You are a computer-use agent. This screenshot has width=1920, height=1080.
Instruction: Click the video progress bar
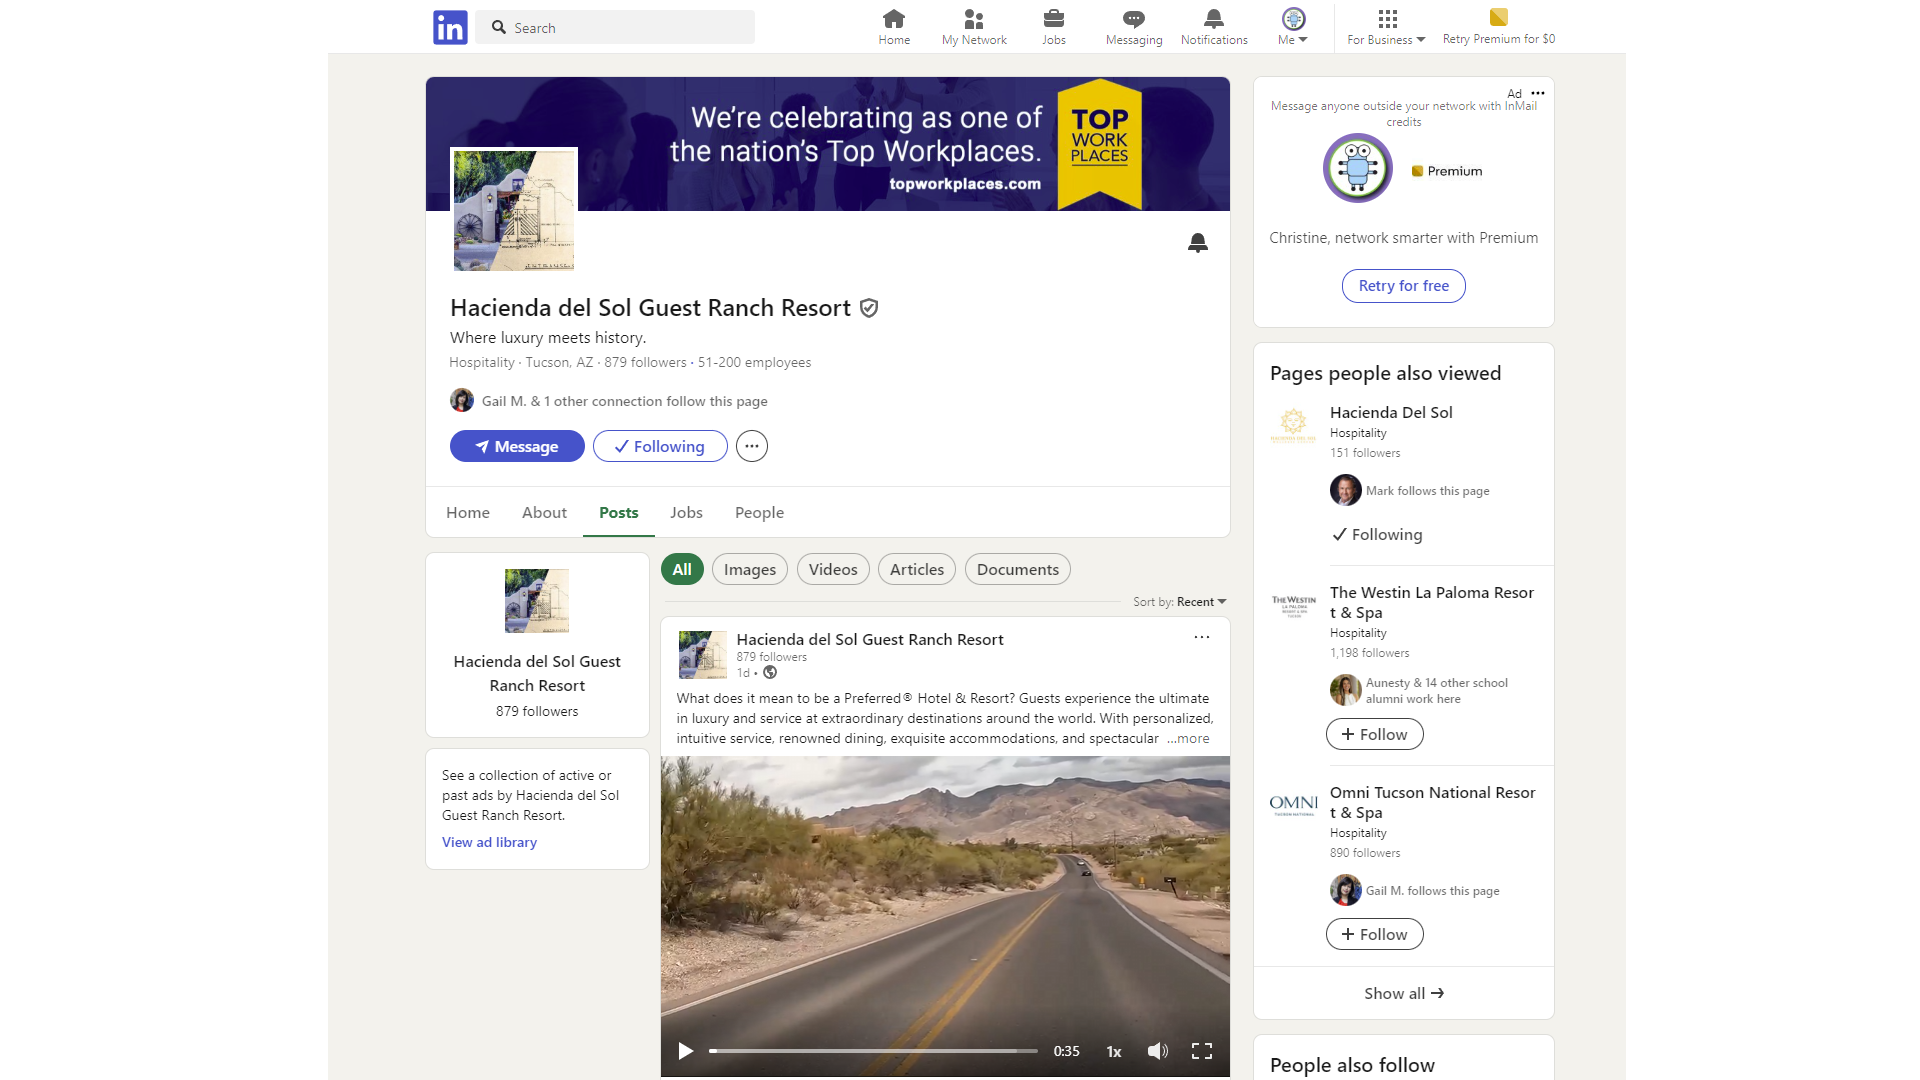[x=873, y=1051]
